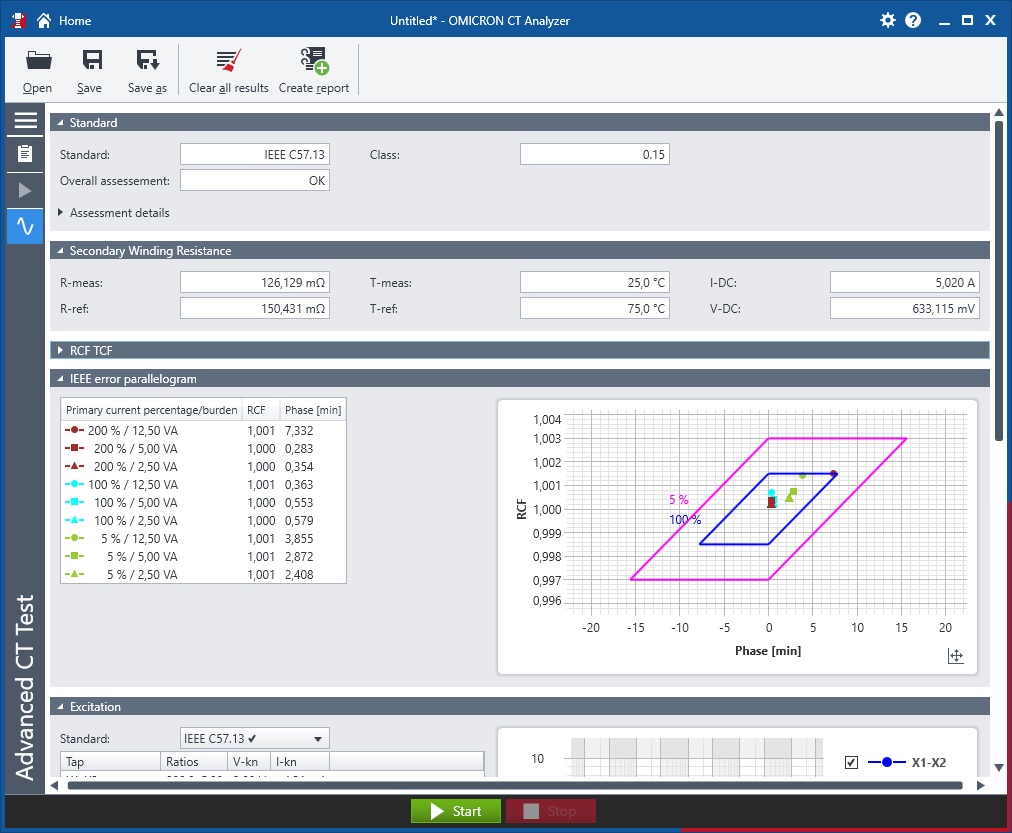Click the RCF column header
This screenshot has width=1012, height=833.
pos(261,410)
